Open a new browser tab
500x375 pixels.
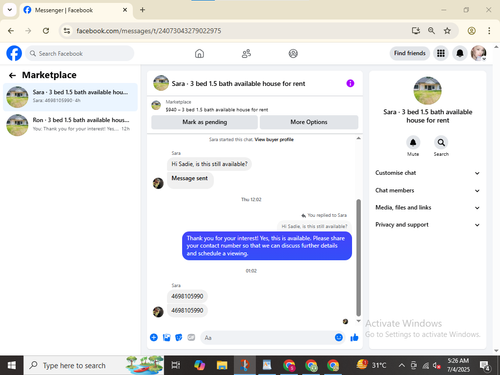pyautogui.click(x=142, y=10)
